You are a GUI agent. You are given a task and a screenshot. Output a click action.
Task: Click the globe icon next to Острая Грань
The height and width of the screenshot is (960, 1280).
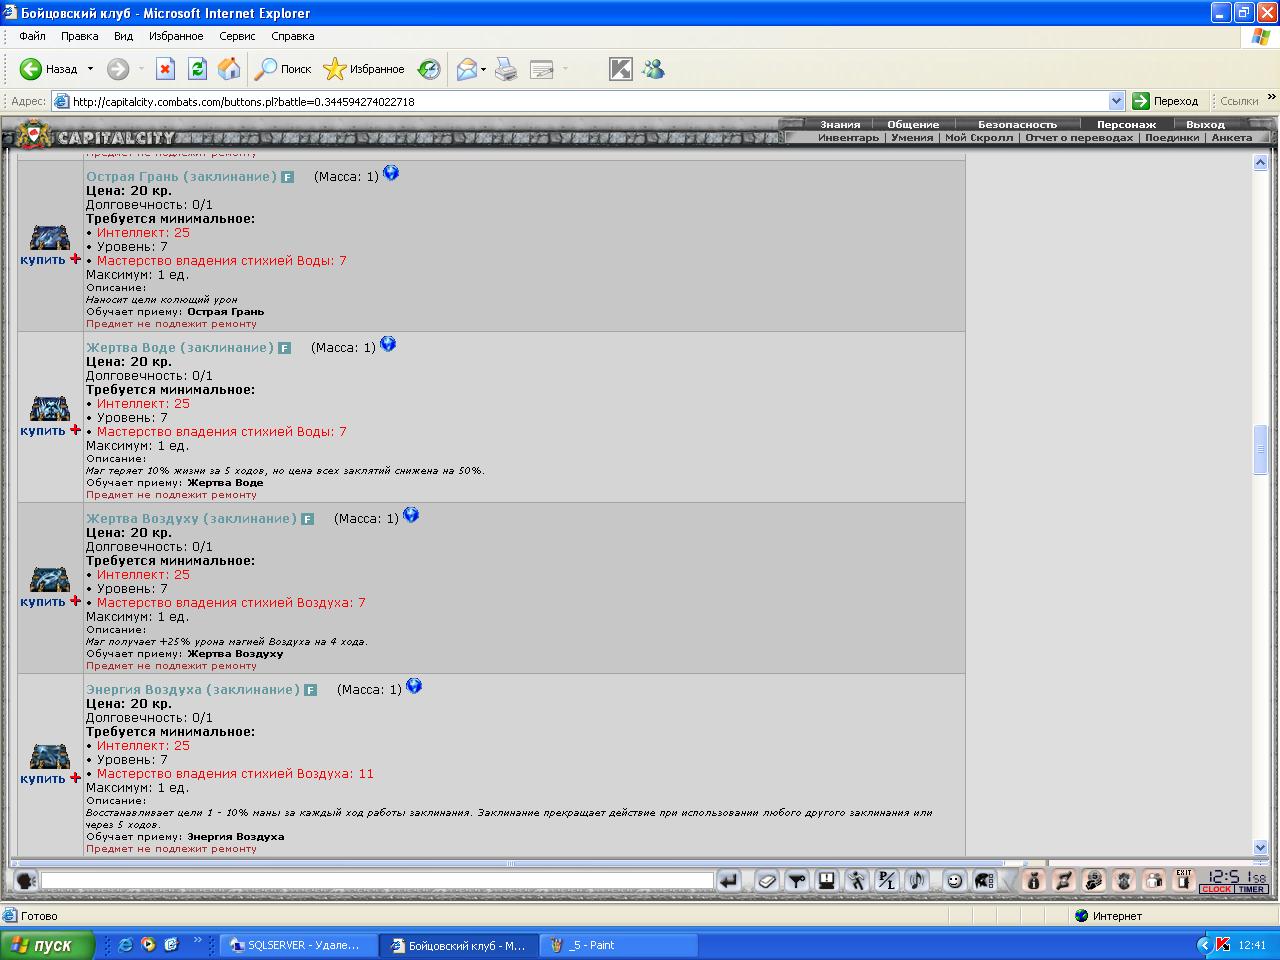pos(391,173)
